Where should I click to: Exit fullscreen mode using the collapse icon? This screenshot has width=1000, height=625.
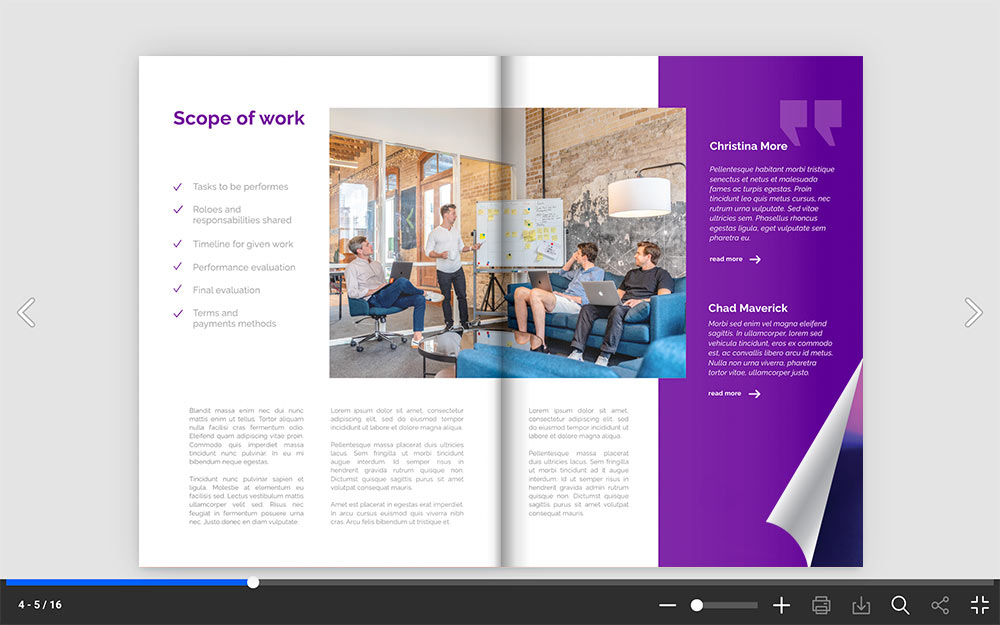(x=979, y=605)
